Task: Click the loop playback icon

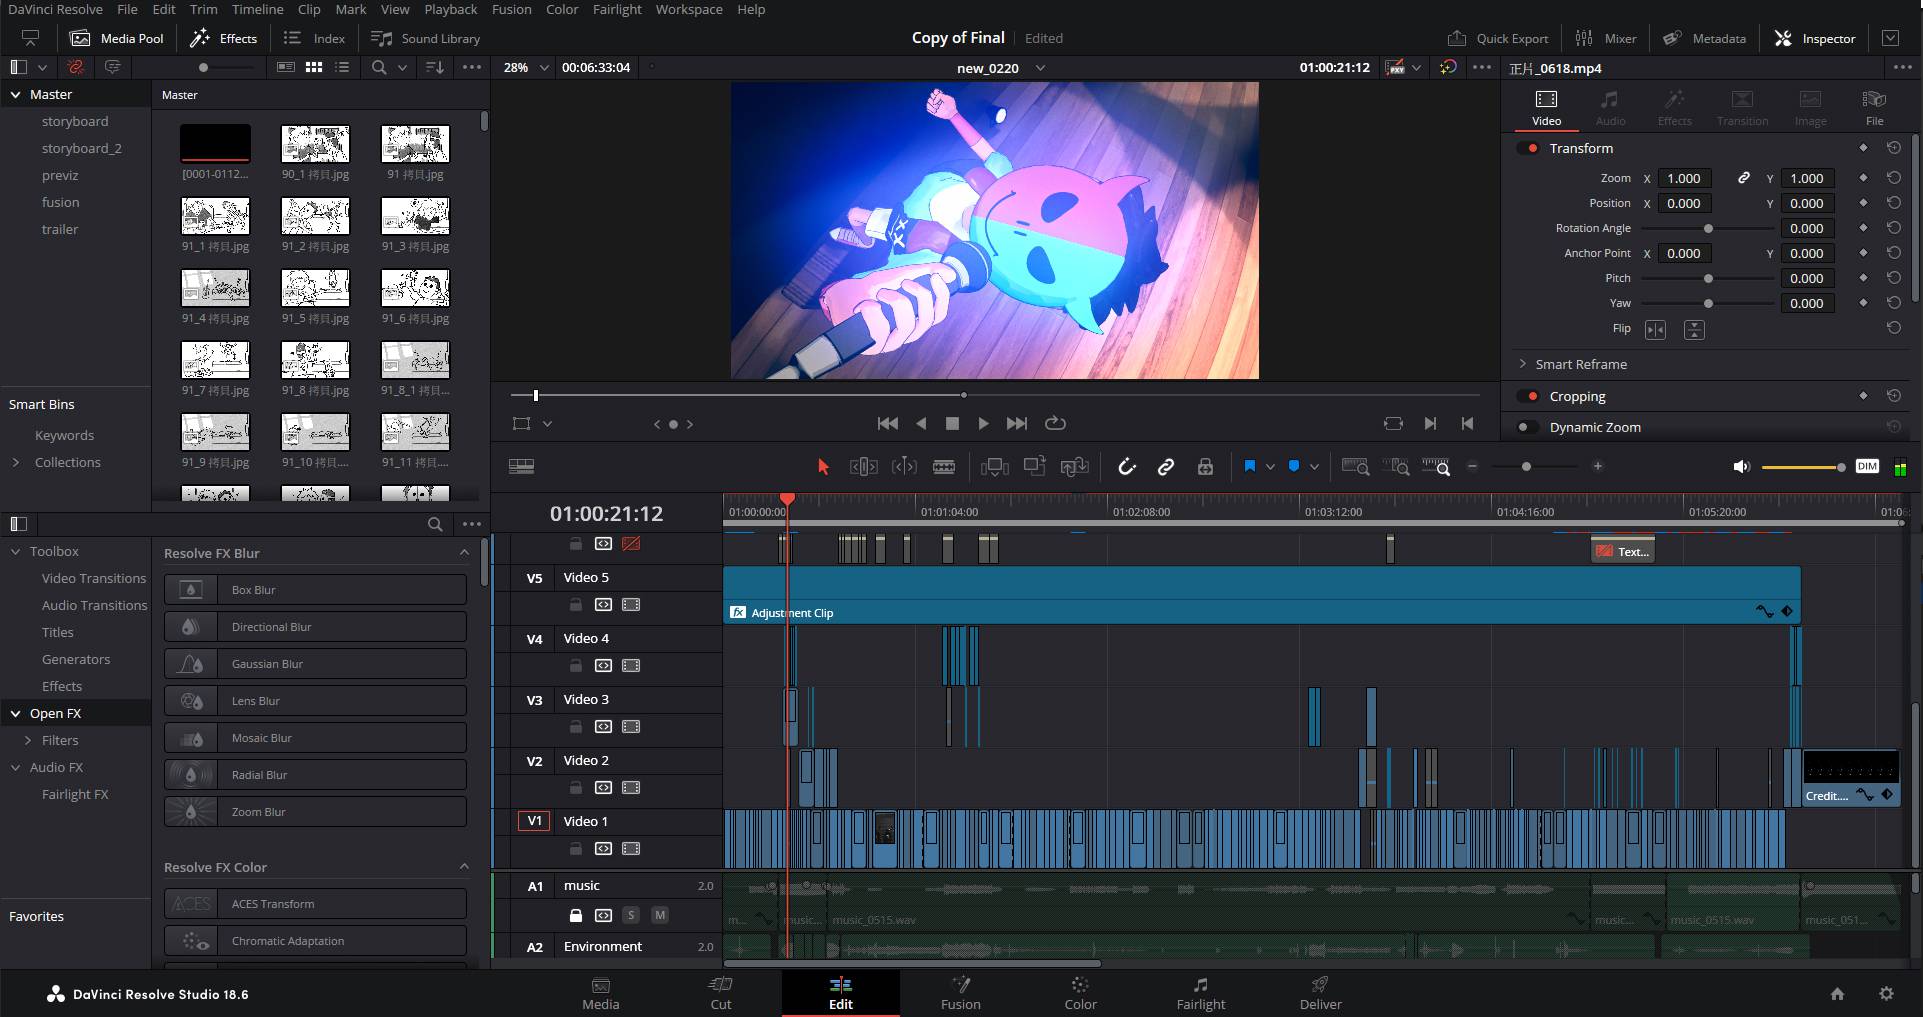Action: tap(1055, 423)
